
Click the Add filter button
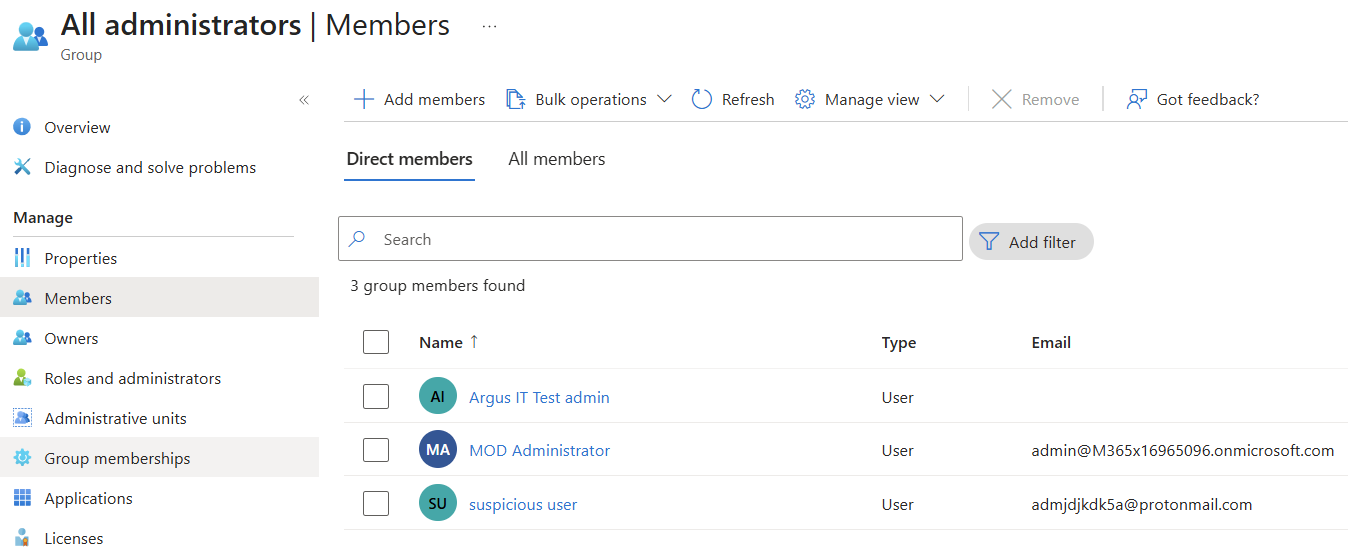coord(1031,241)
